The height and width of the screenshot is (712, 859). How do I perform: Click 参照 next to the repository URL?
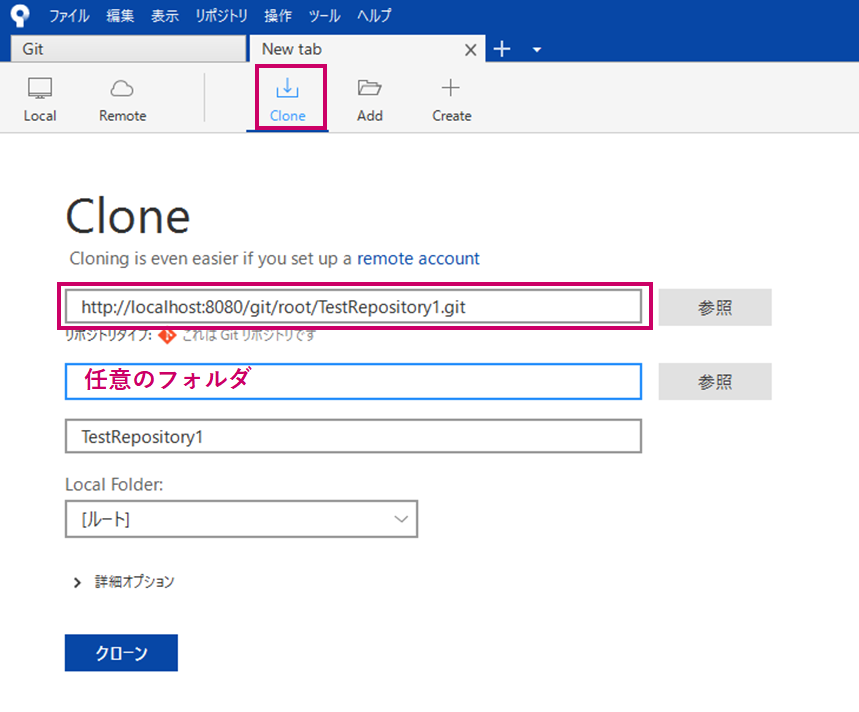714,307
